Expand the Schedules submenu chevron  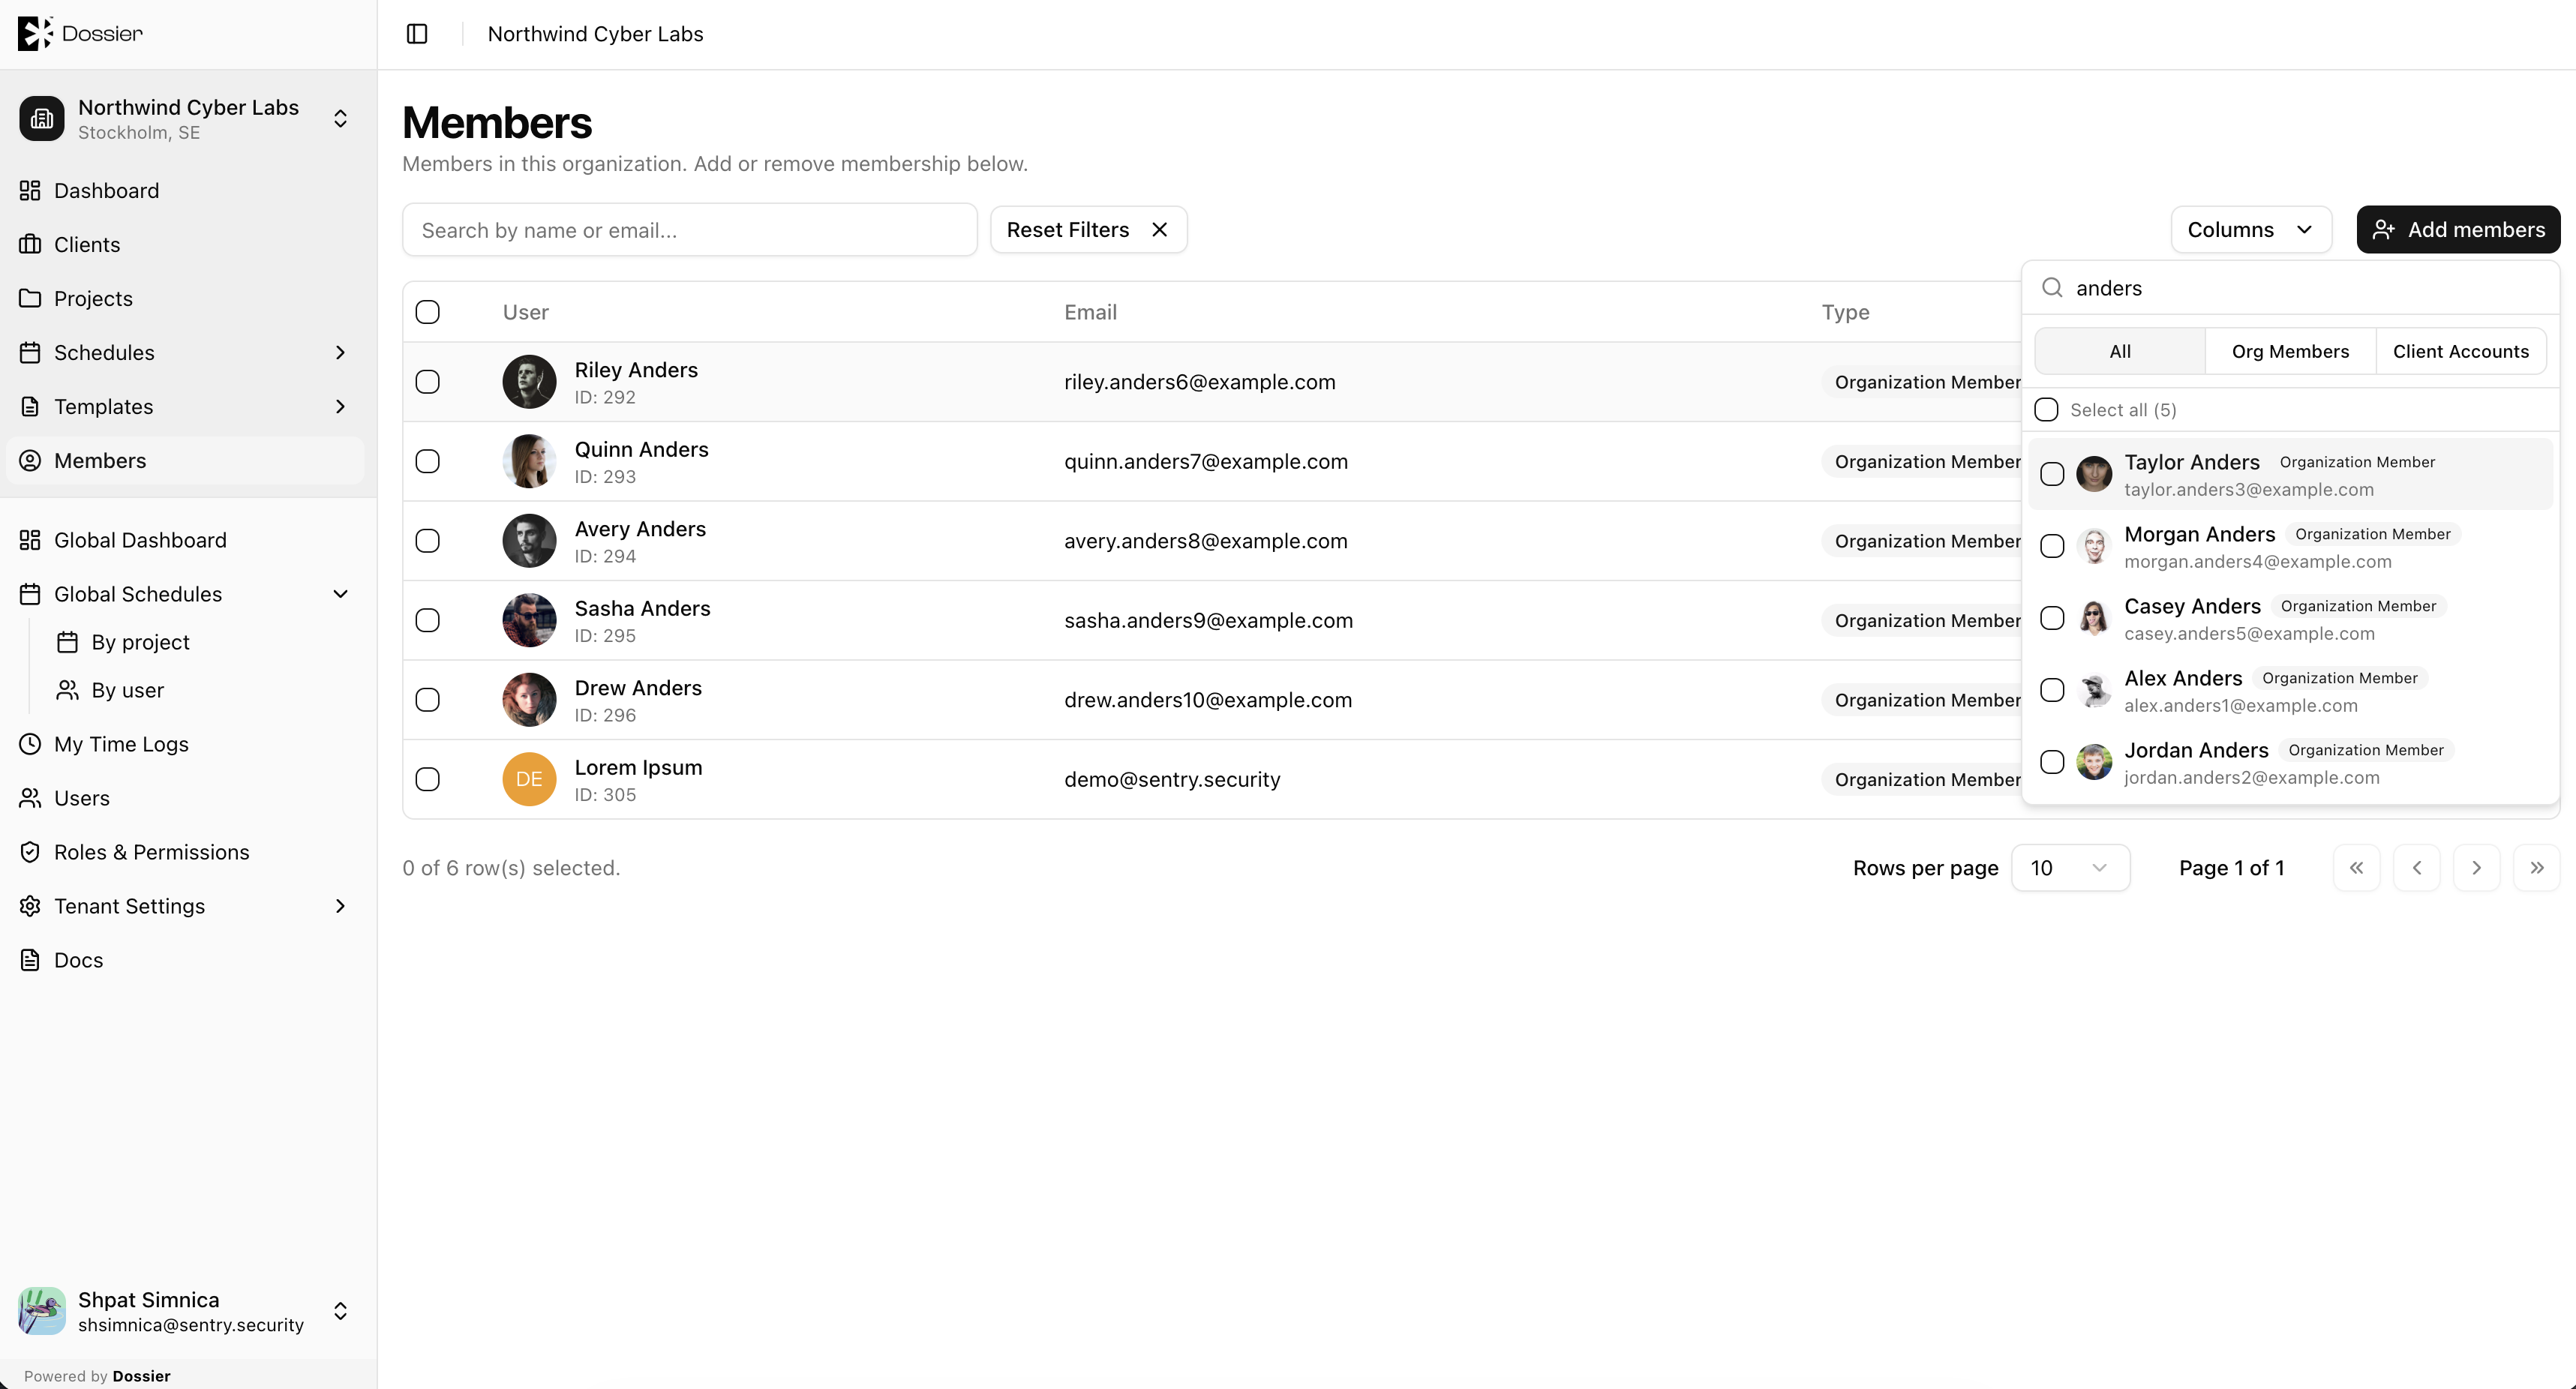(x=340, y=352)
